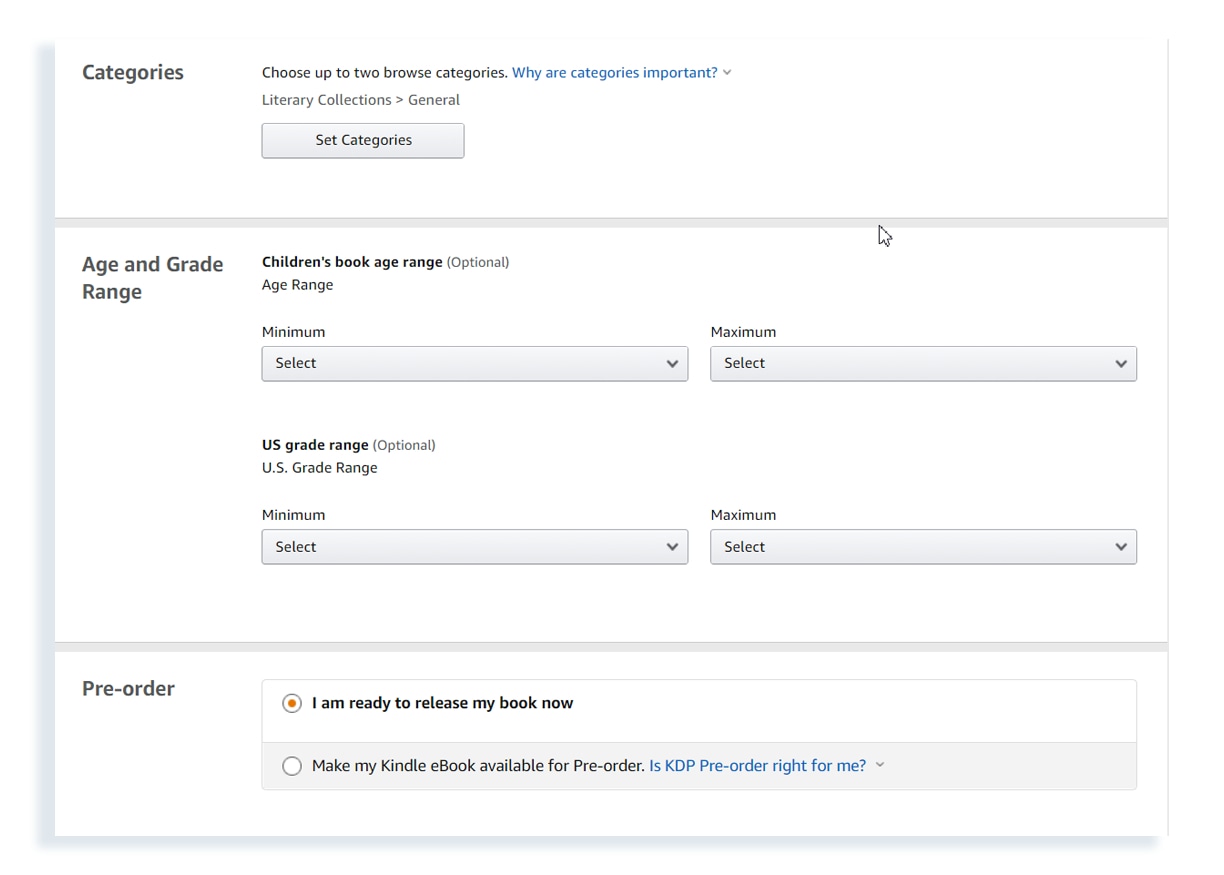Click the chevron beside "Why are categories important?"
1224x875 pixels.
coord(727,72)
